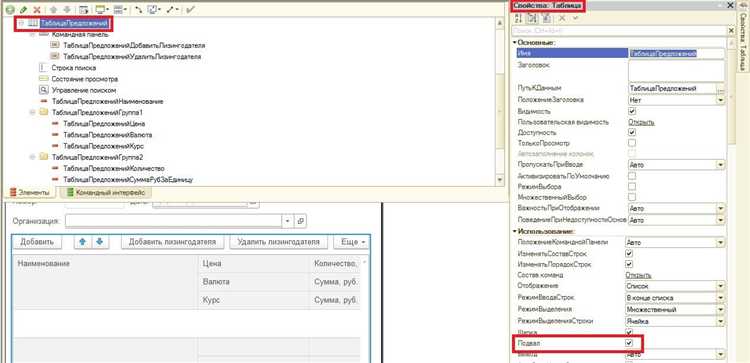Open the РежимВводаСтрок dropdown
Screen dimensions: 750x363
coord(720,298)
